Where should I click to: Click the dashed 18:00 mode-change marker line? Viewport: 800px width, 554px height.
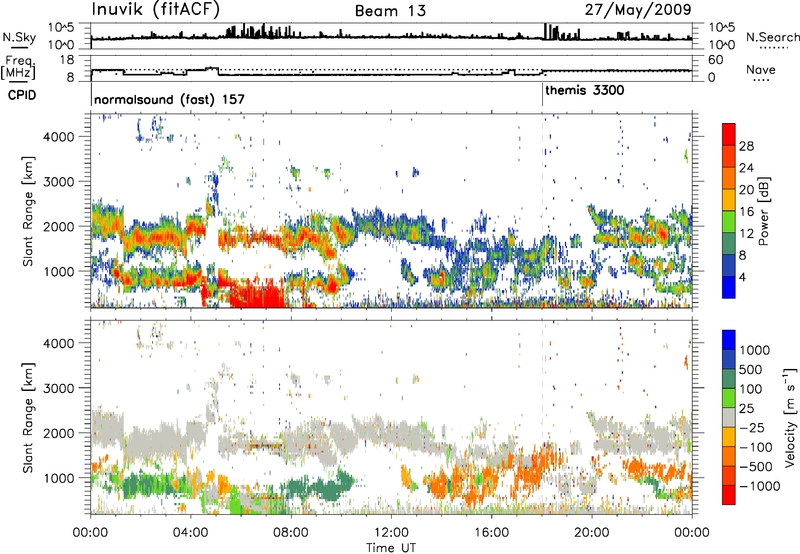(542, 211)
